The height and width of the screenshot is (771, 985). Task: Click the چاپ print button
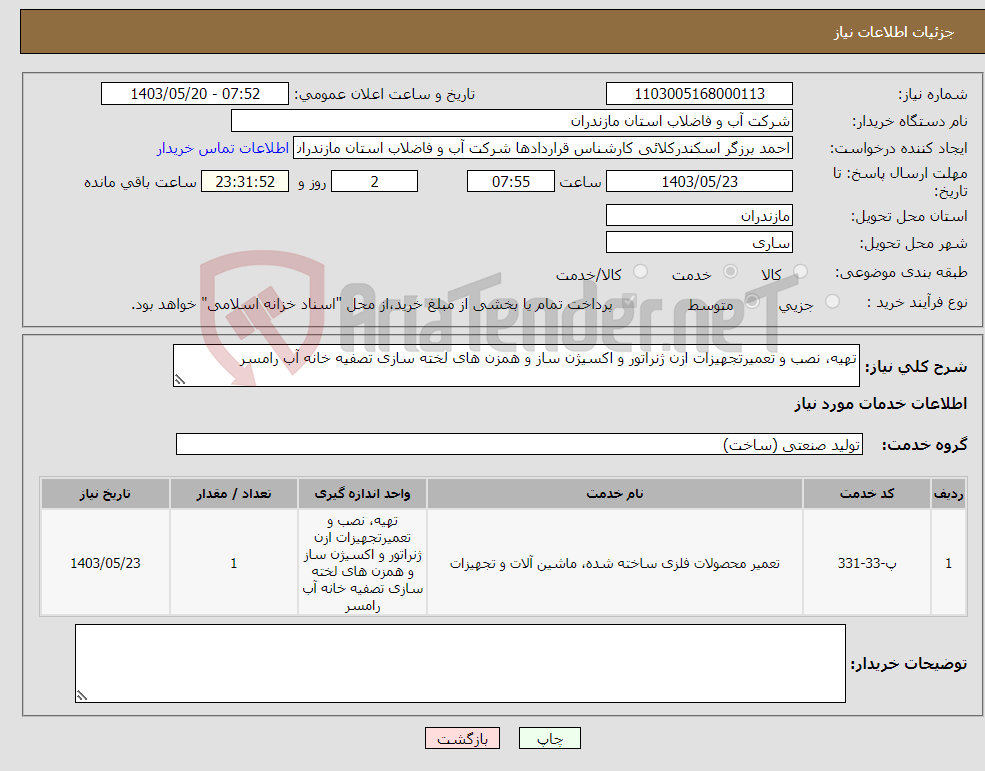pyautogui.click(x=550, y=738)
